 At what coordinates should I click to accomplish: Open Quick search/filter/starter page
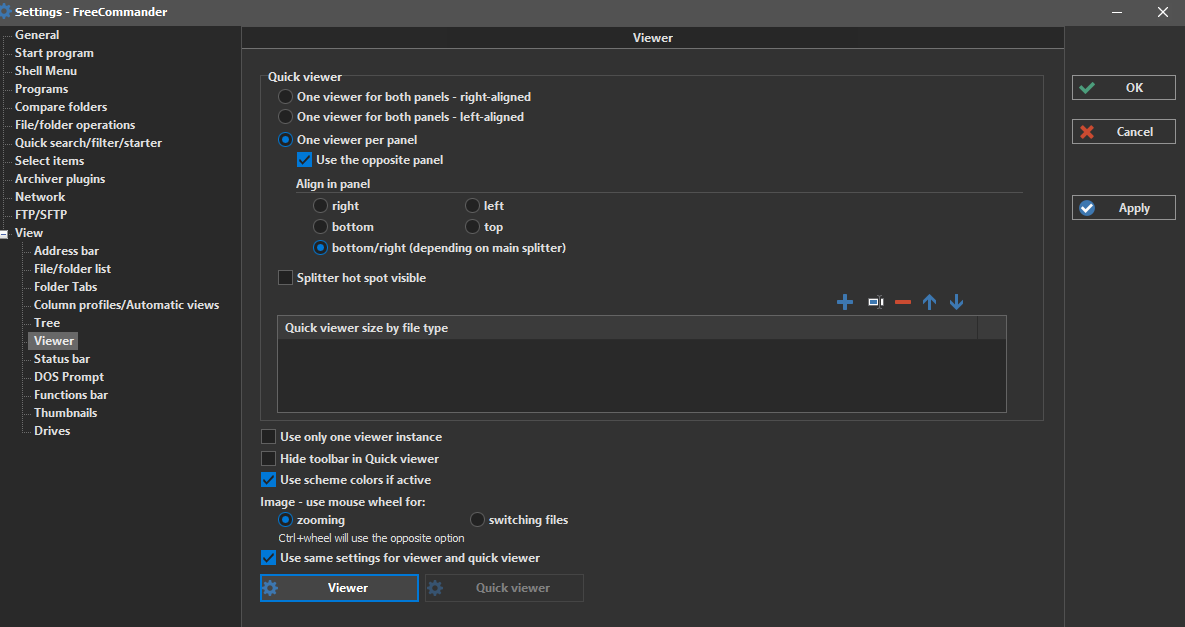[88, 143]
